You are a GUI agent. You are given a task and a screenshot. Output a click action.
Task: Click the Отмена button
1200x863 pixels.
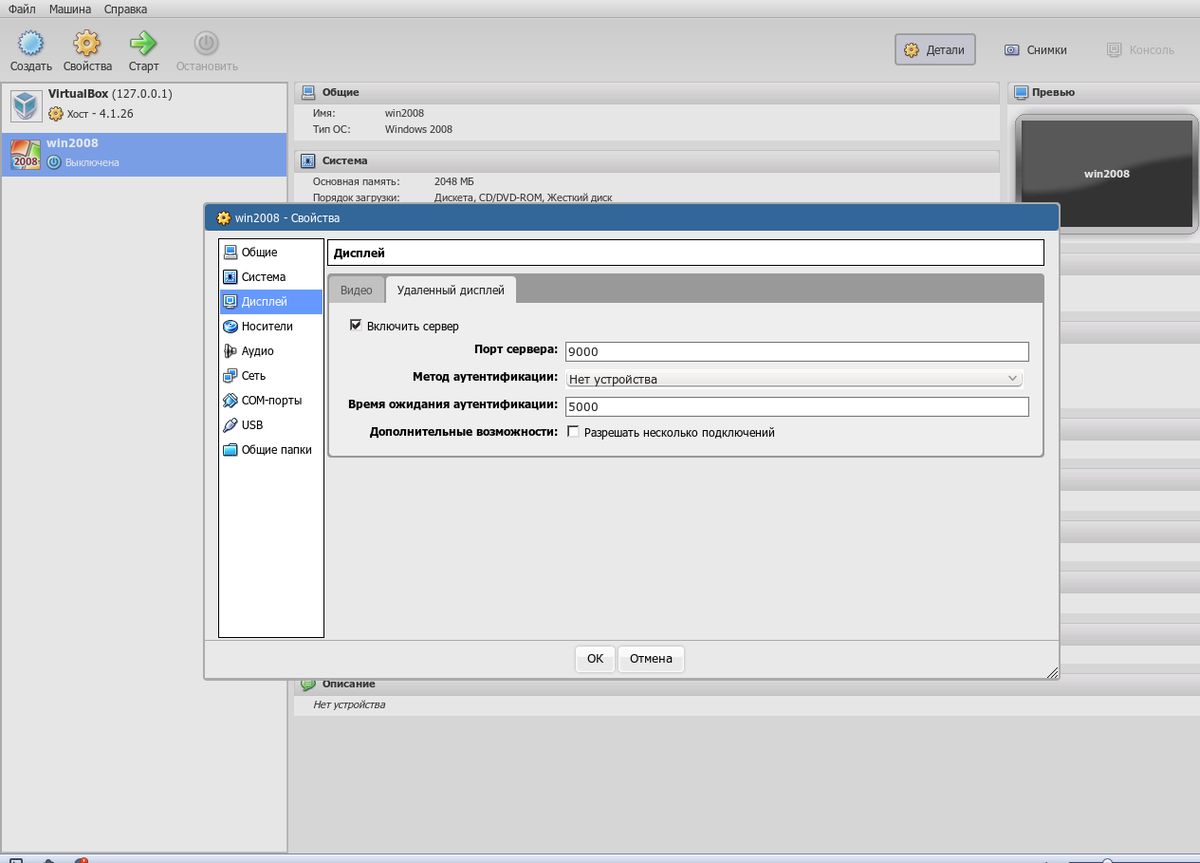(652, 659)
